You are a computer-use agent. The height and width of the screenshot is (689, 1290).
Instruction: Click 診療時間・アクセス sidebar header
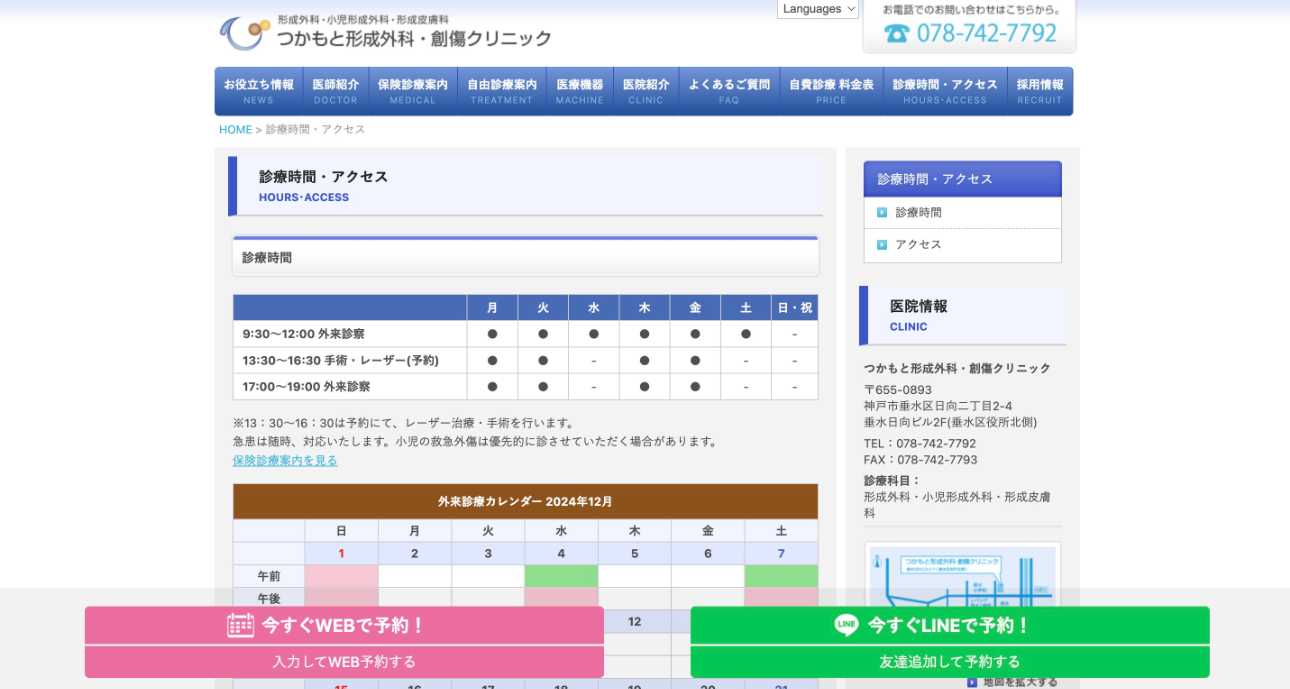[962, 179]
